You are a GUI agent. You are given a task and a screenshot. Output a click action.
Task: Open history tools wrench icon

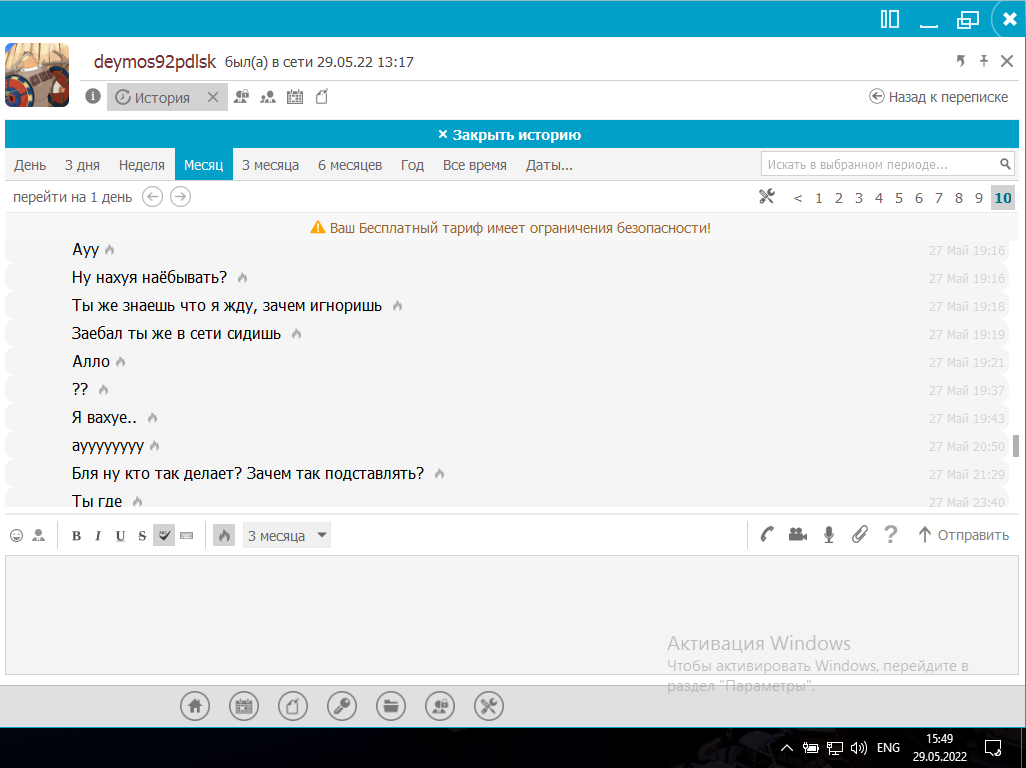(x=767, y=196)
